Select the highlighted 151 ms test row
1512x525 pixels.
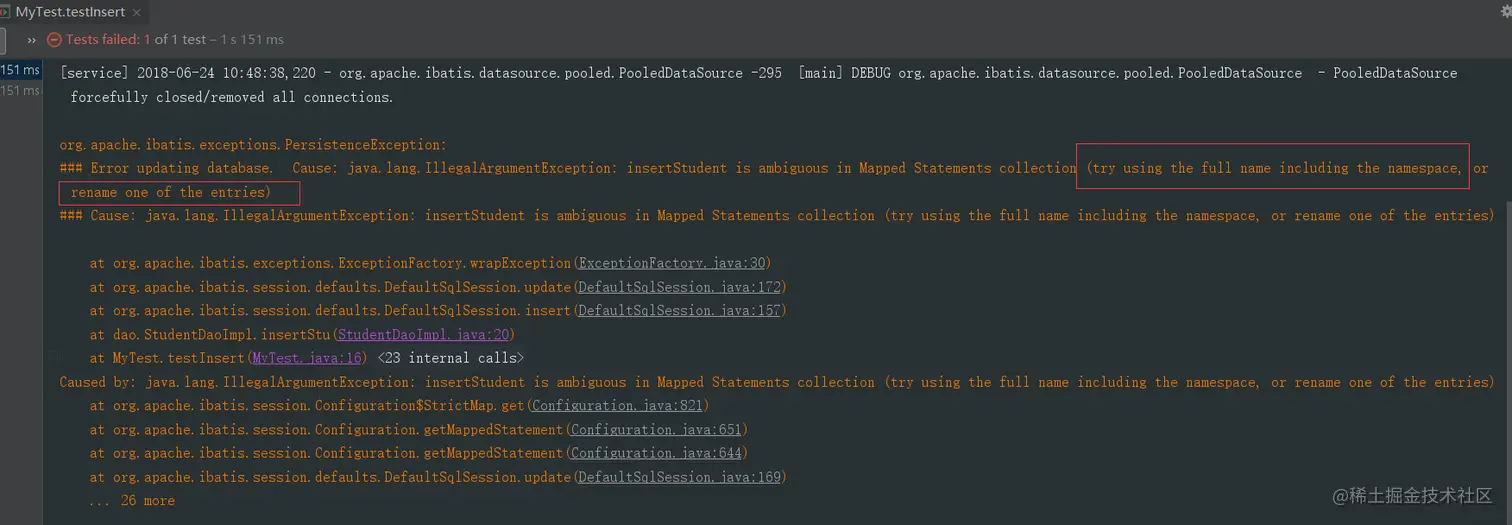pyautogui.click(x=20, y=70)
